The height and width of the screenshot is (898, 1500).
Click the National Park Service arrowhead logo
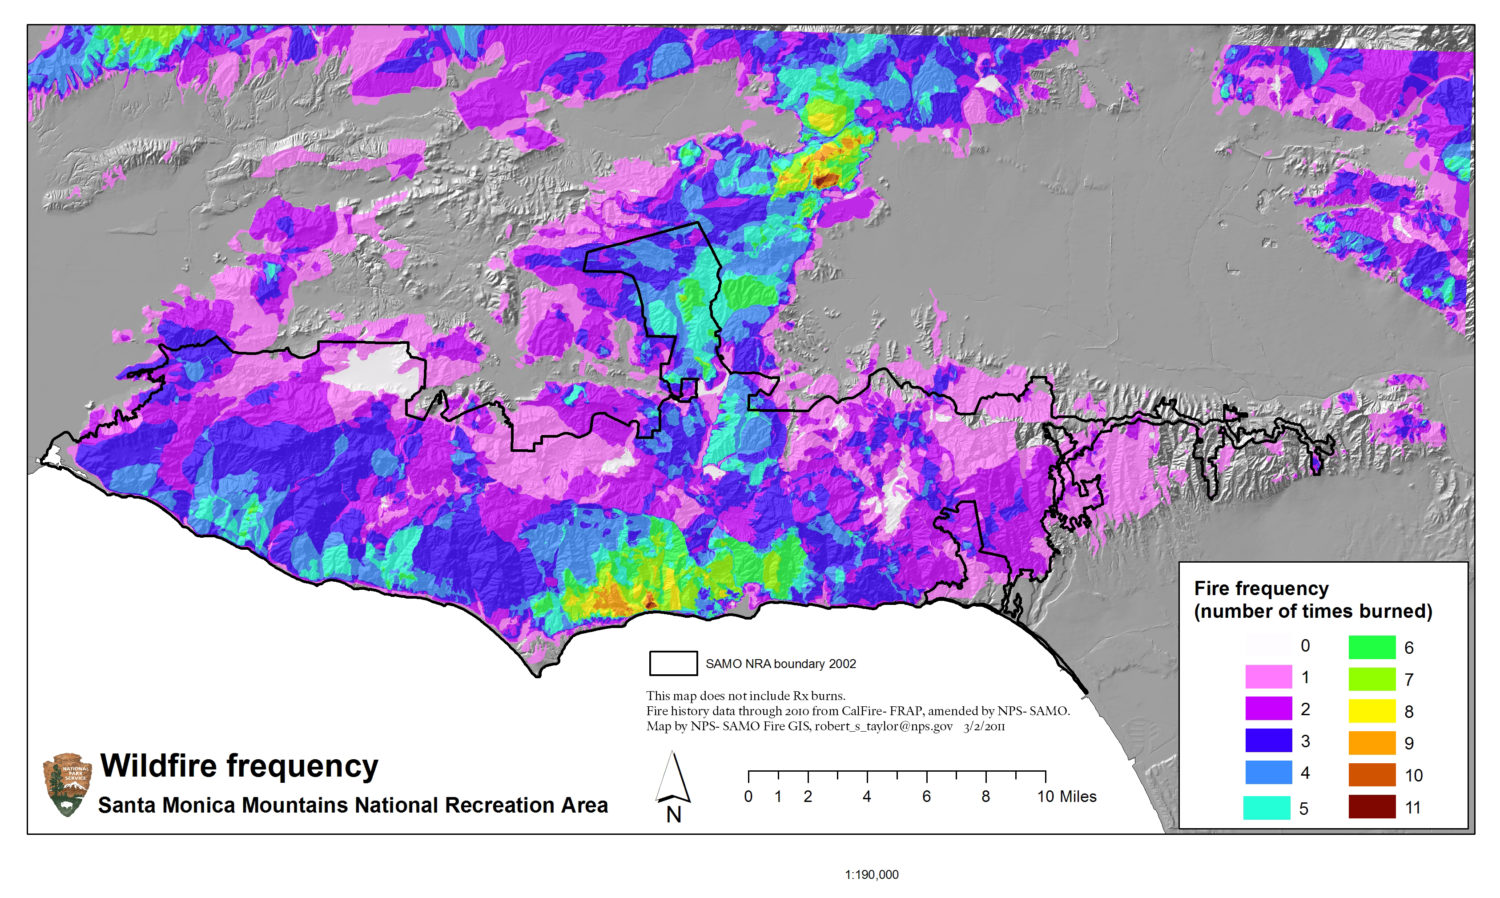coord(68,783)
